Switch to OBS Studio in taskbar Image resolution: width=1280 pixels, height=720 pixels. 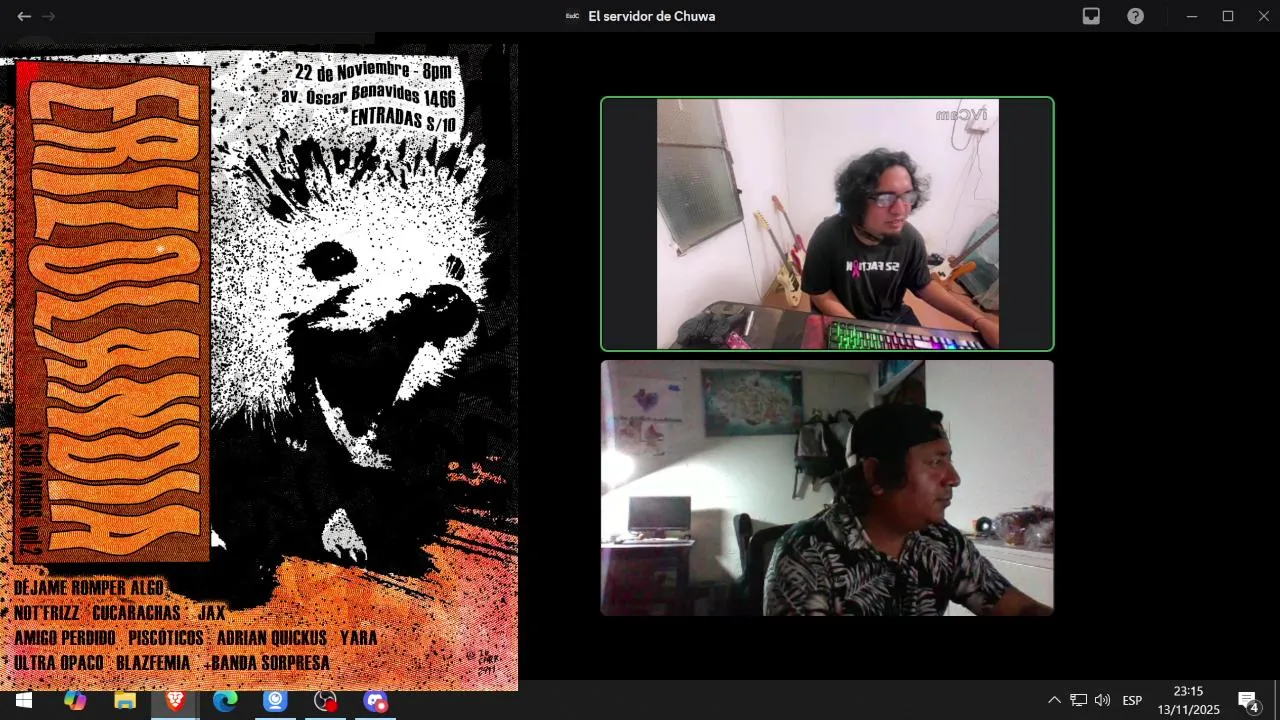coord(325,701)
